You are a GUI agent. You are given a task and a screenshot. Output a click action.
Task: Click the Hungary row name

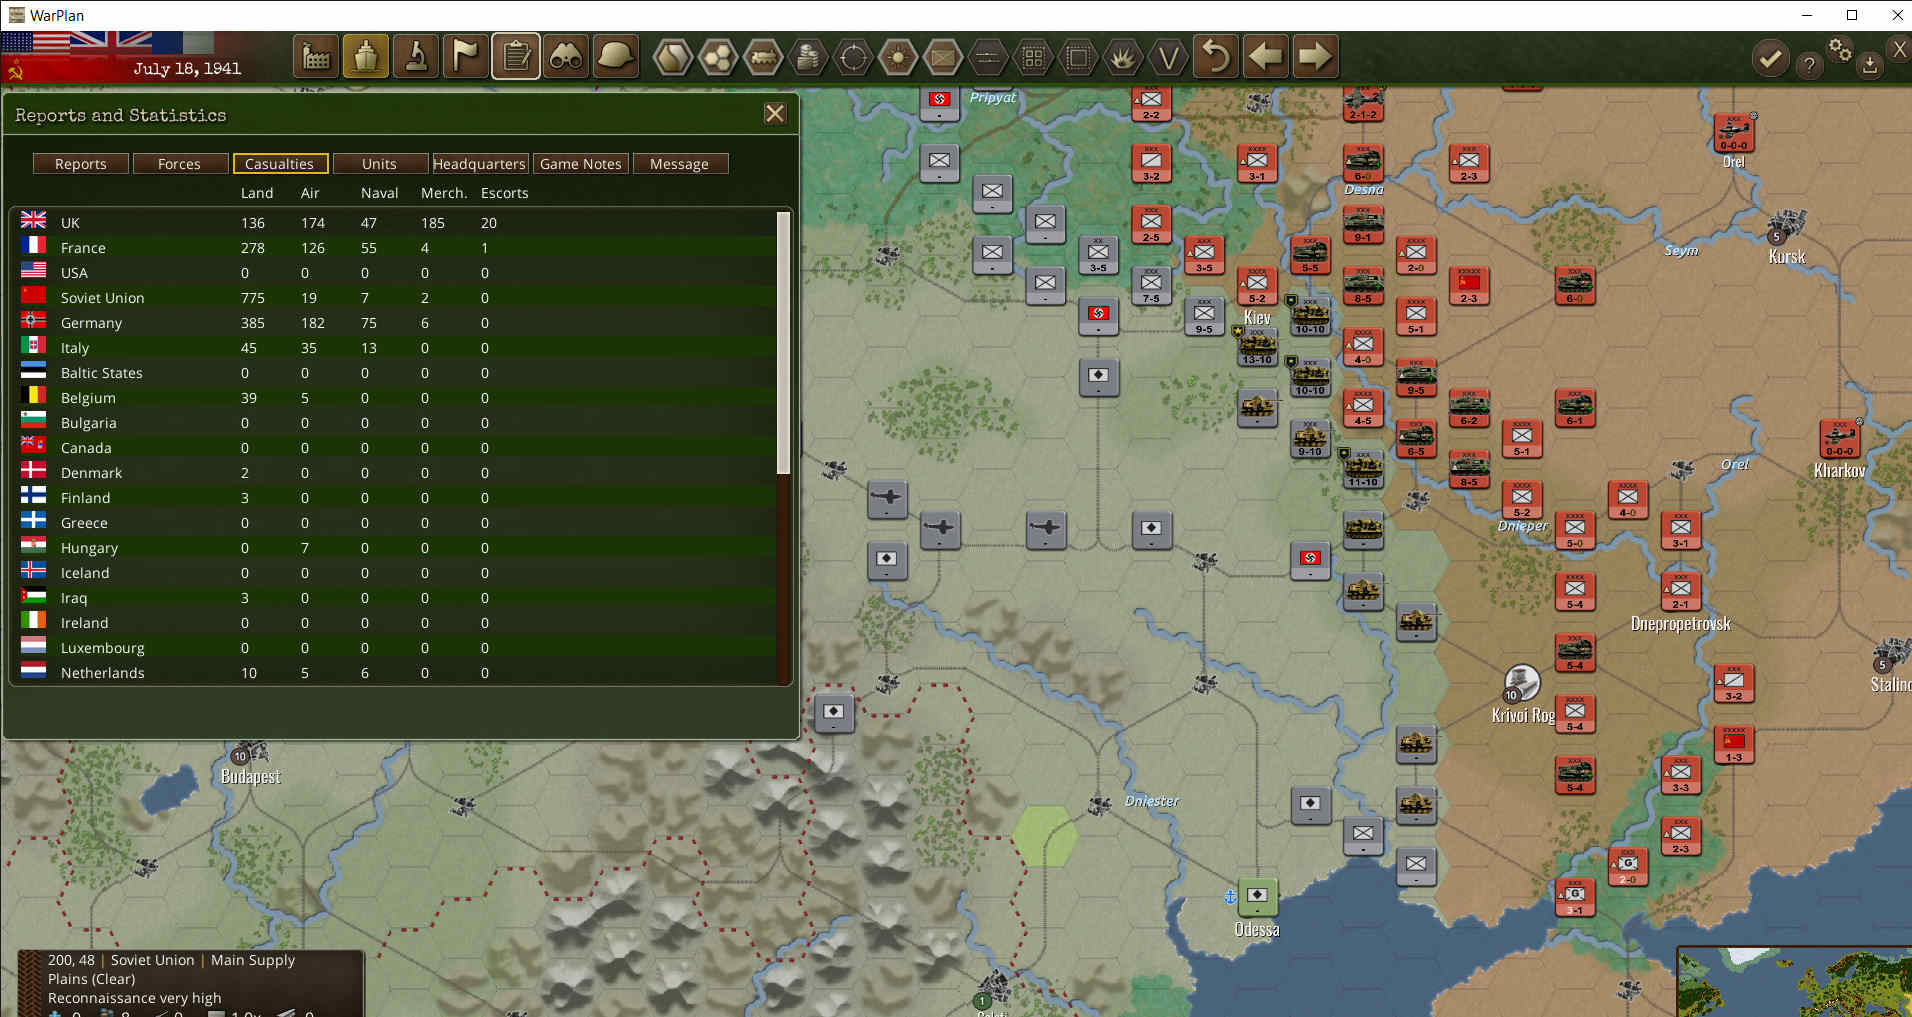click(89, 548)
